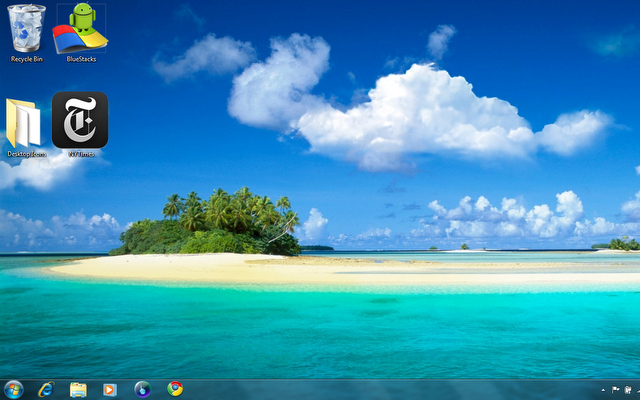This screenshot has width=640, height=400.
Task: Open Windows Explorer from the taskbar
Action: coord(78,389)
